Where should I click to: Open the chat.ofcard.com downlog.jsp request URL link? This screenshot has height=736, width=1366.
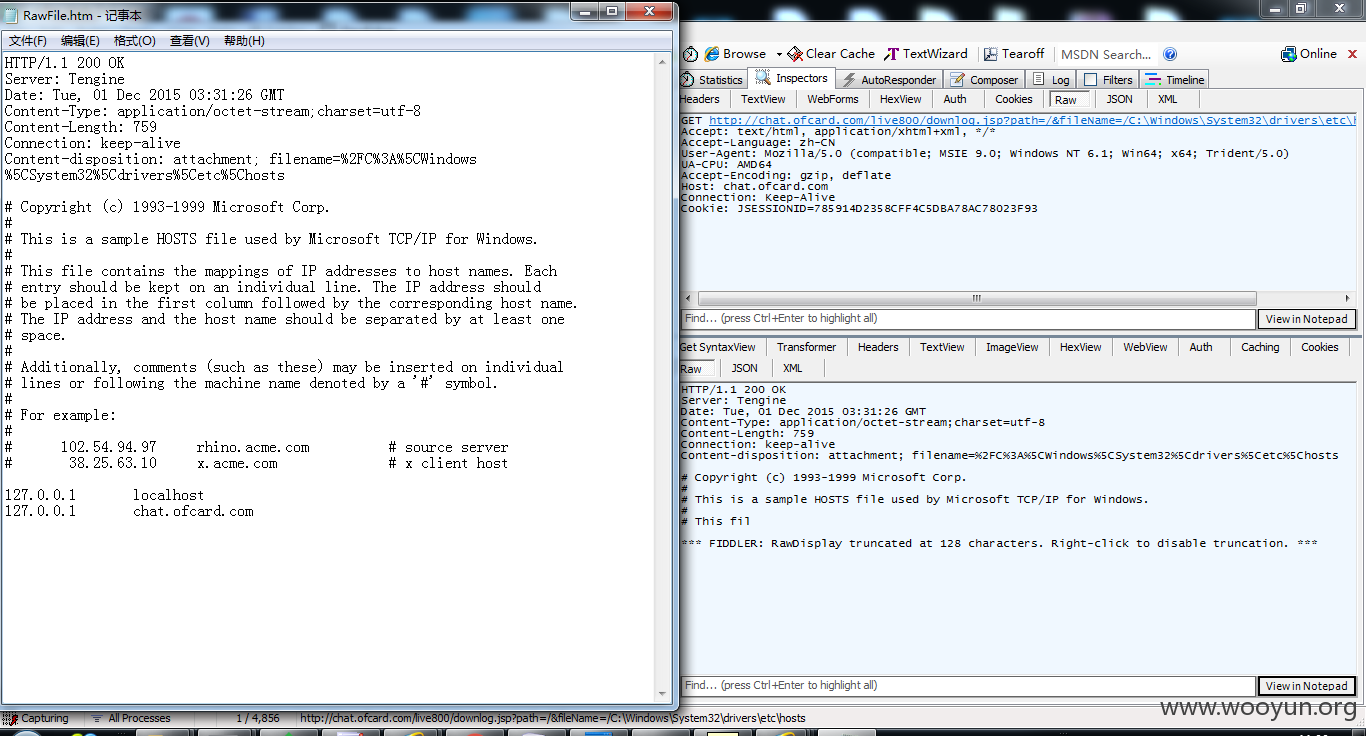coord(1034,120)
